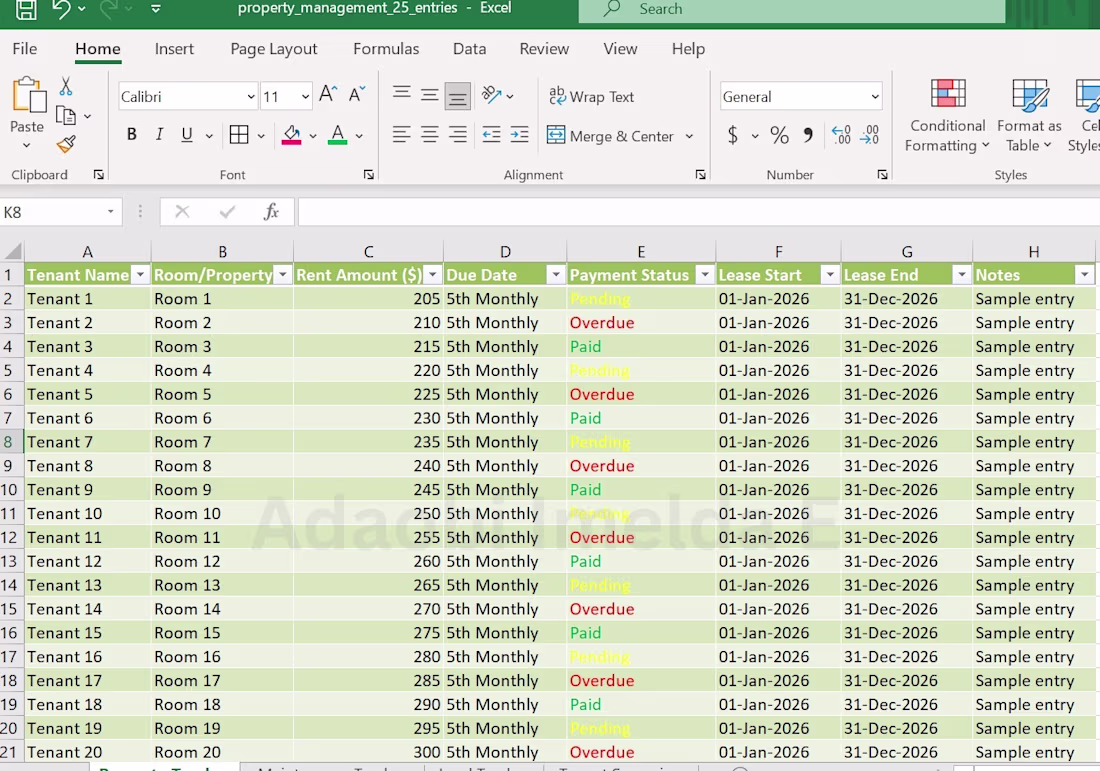Switch to the Page Layout tab

(274, 48)
